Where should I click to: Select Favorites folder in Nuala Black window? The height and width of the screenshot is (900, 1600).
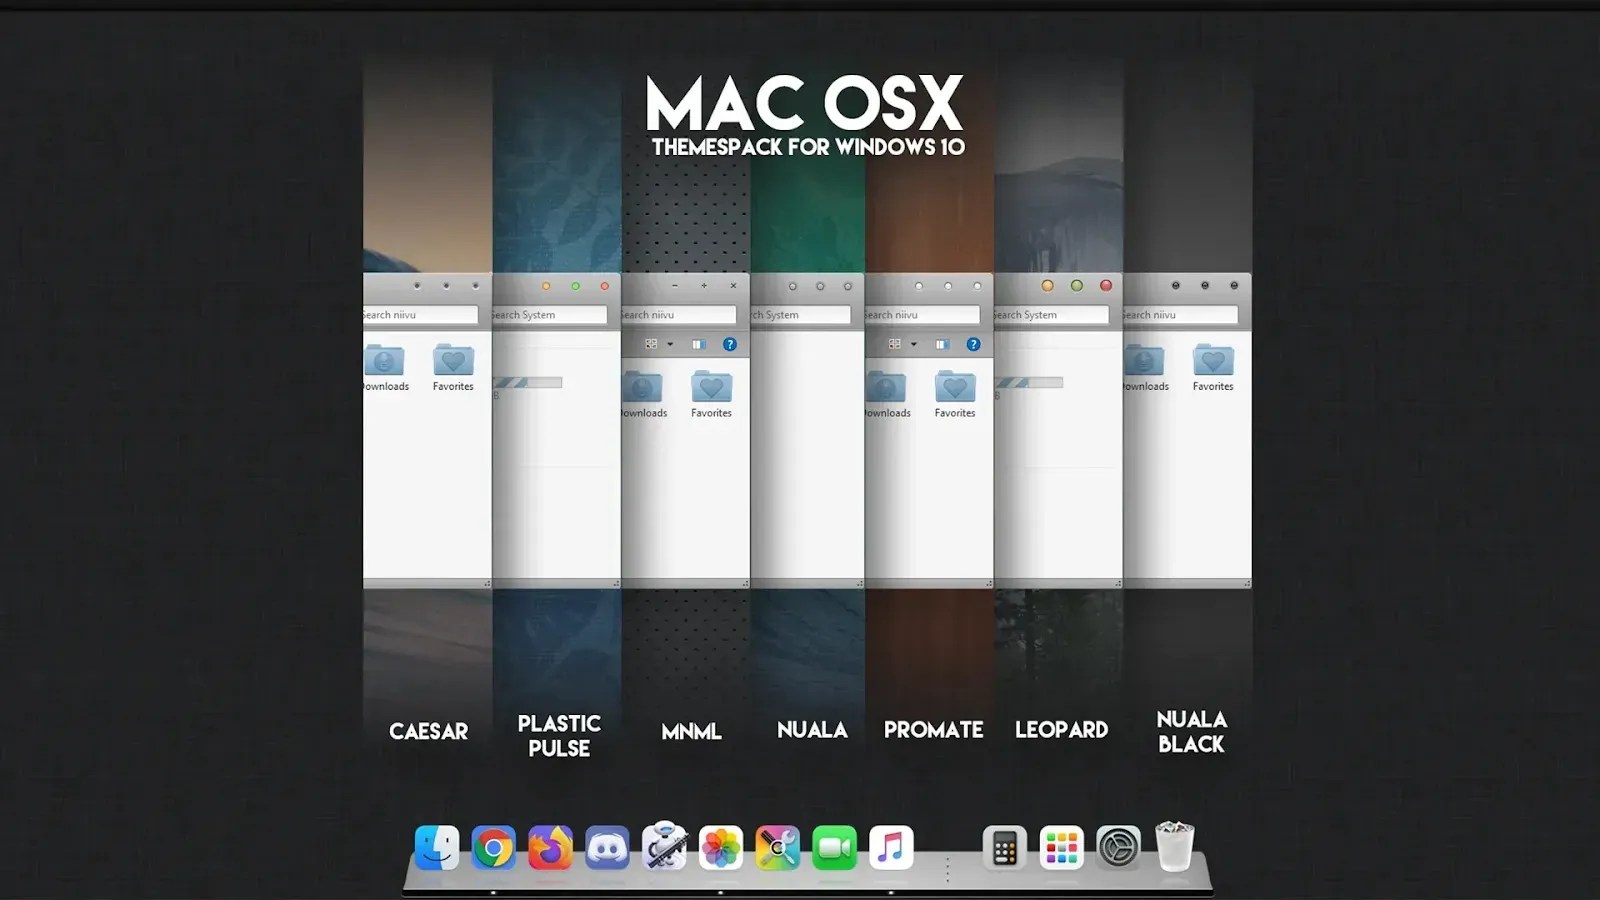[x=1213, y=368]
